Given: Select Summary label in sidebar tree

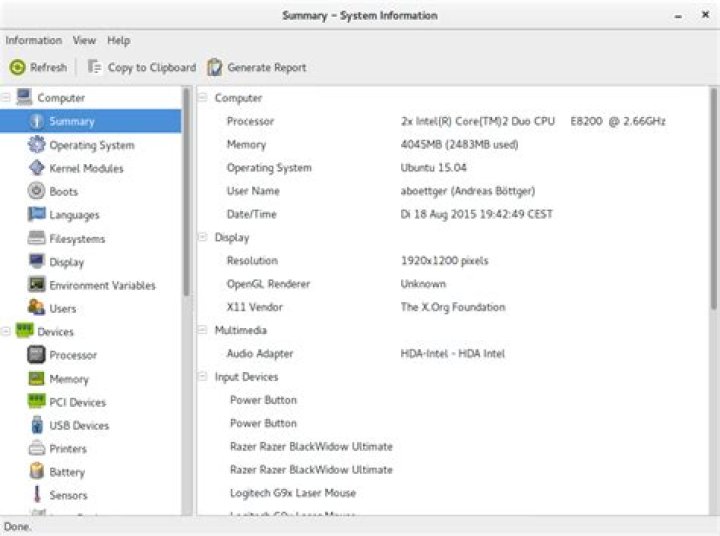Looking at the screenshot, I should click(x=72, y=121).
